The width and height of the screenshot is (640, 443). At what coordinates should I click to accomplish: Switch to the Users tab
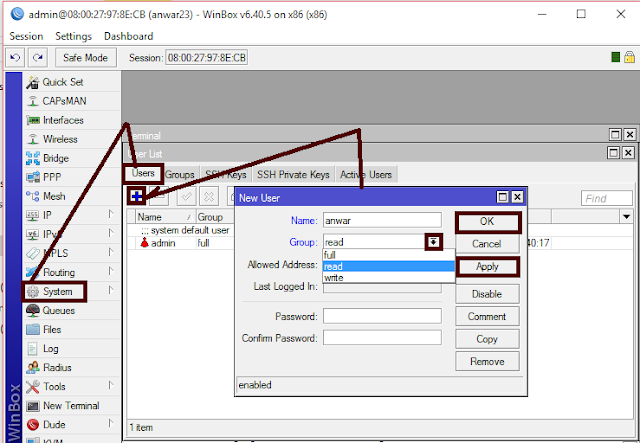tap(143, 174)
